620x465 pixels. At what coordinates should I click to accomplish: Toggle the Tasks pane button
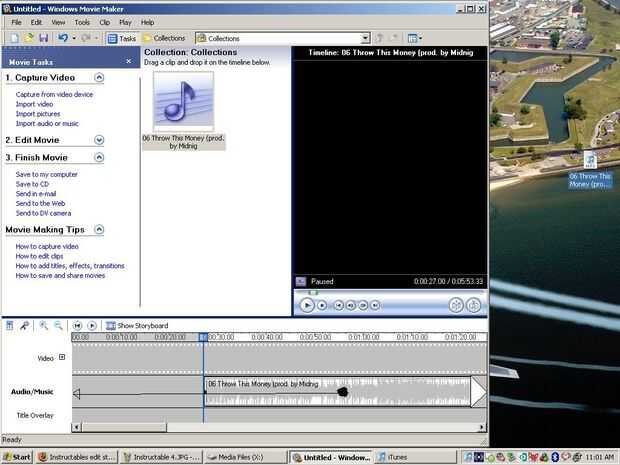121,38
